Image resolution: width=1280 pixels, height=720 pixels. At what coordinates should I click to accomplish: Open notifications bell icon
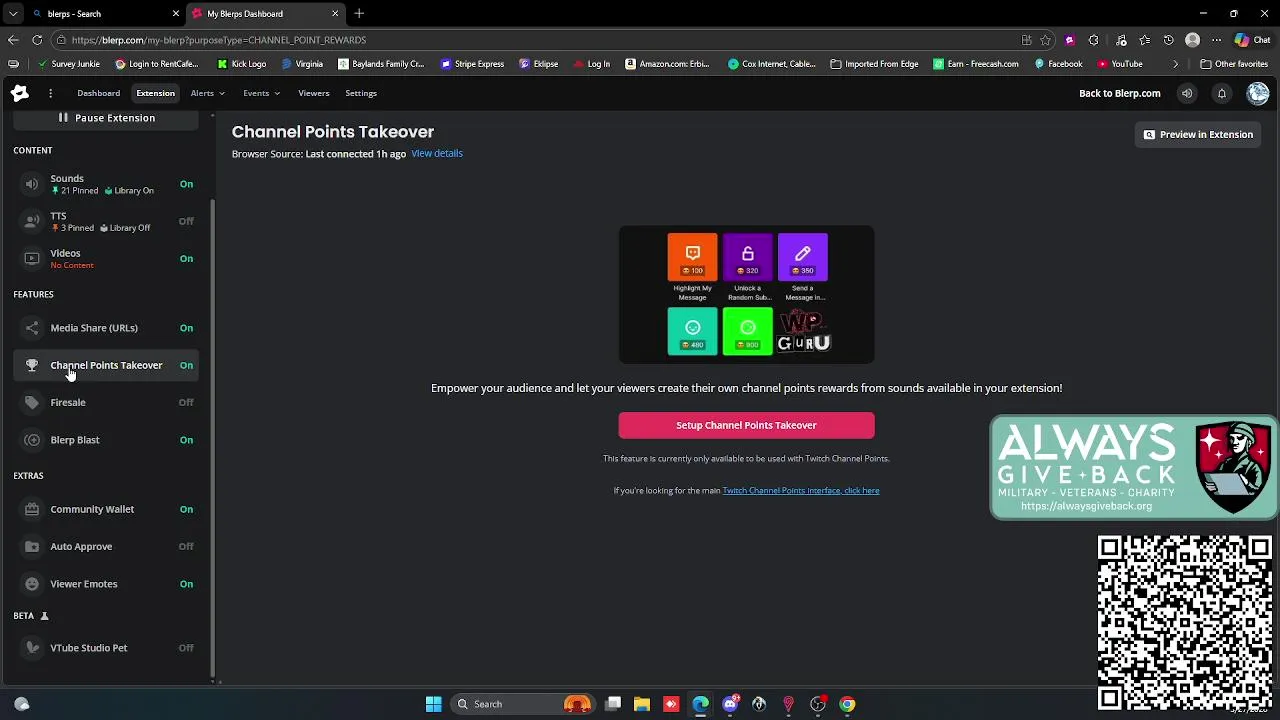[x=1221, y=93]
